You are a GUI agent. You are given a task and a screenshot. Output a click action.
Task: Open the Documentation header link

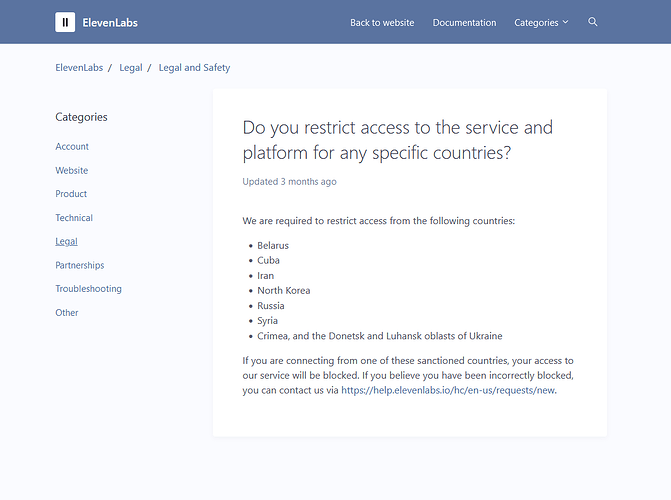coord(464,23)
